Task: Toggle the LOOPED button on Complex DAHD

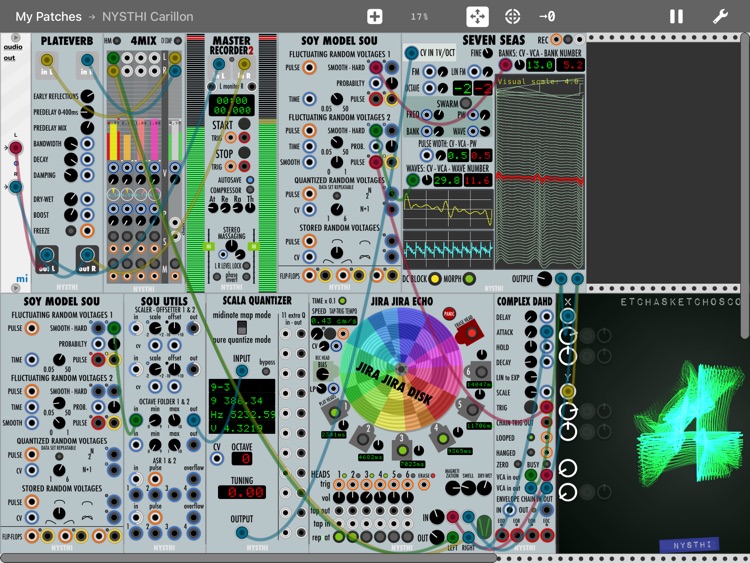Action: [x=530, y=438]
